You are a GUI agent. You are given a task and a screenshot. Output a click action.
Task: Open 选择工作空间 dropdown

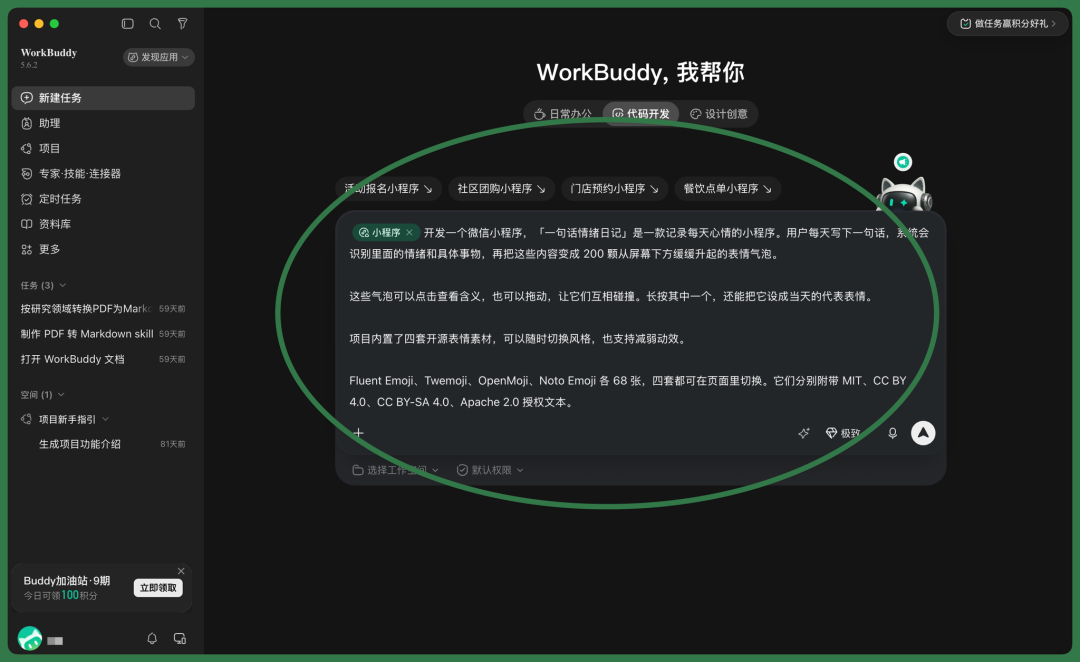(395, 470)
